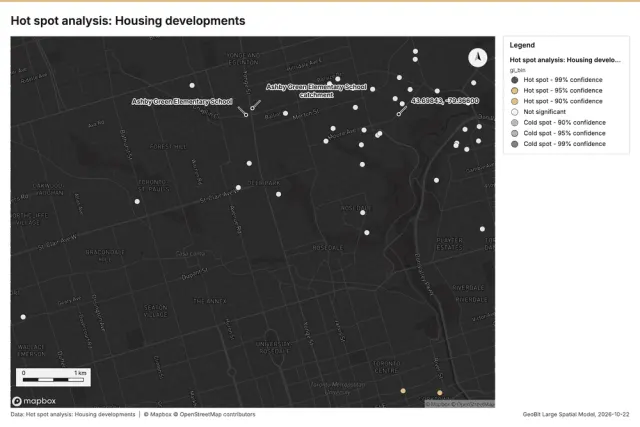Click the Wallace Emerson map label

tap(31, 350)
